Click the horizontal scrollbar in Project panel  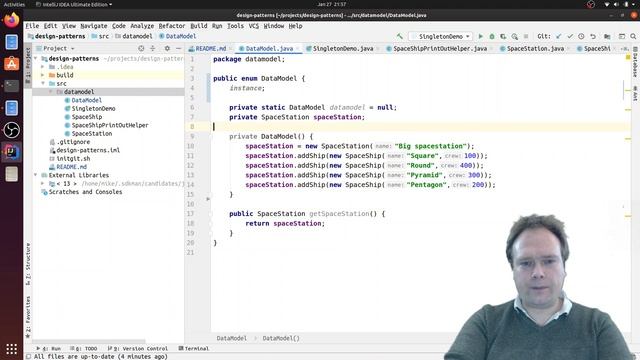pyautogui.click(x=89, y=341)
